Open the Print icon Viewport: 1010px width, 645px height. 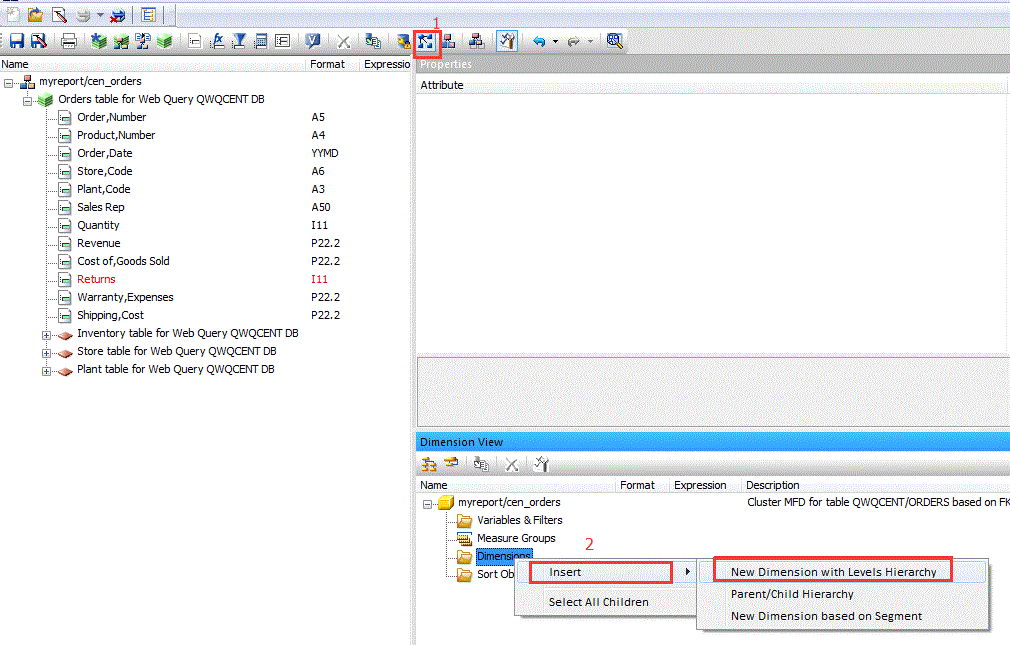click(66, 40)
